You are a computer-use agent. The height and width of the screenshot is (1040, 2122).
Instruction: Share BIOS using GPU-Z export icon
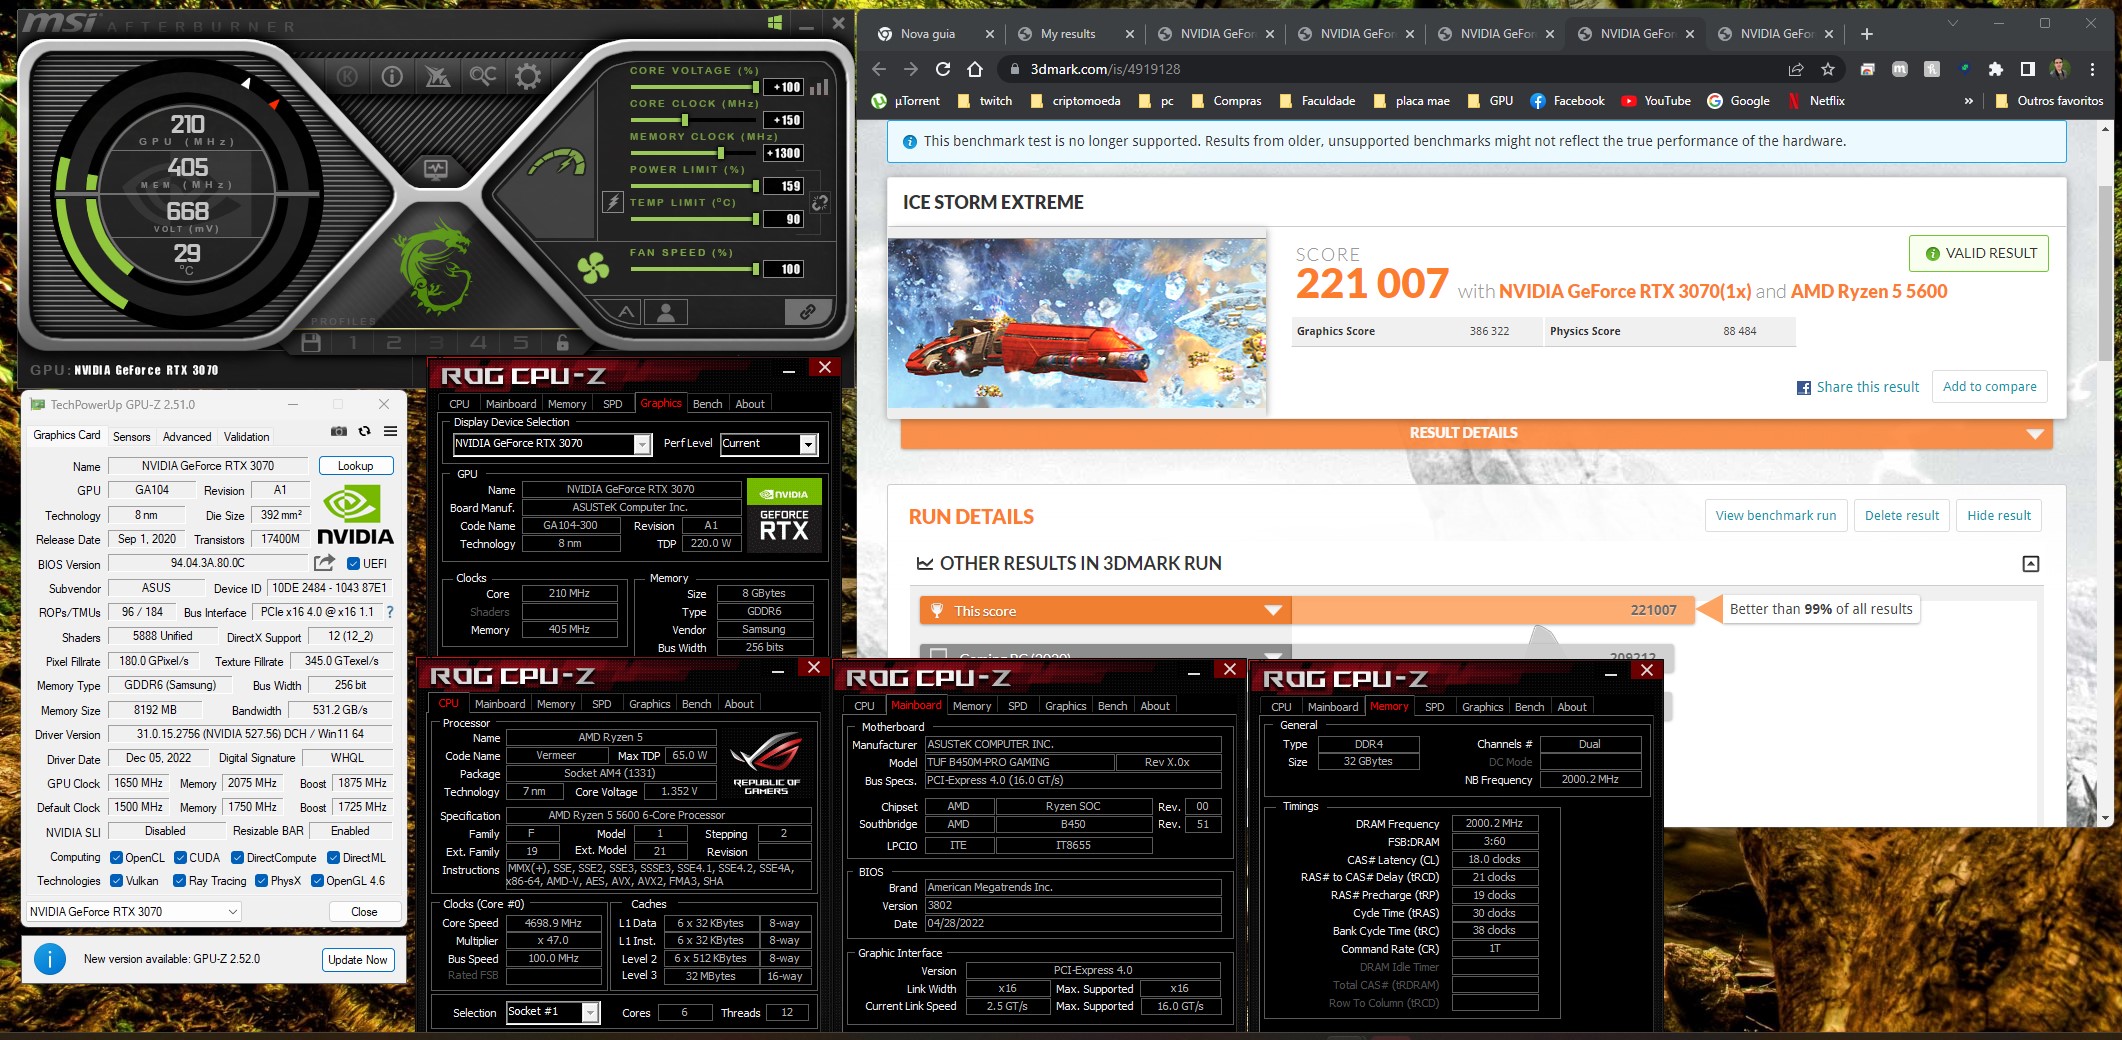pos(324,563)
